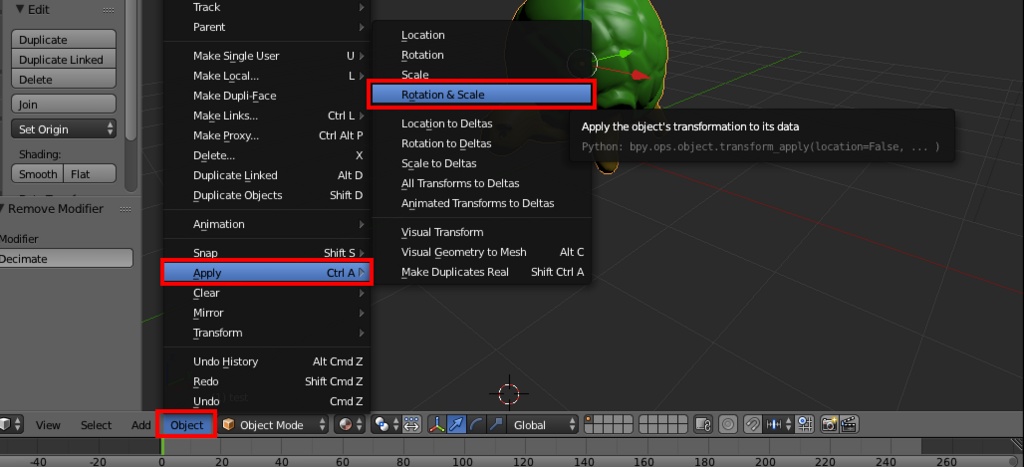1024x467 pixels.
Task: Enable the translate manipulator arrow icon
Action: pos(457,425)
